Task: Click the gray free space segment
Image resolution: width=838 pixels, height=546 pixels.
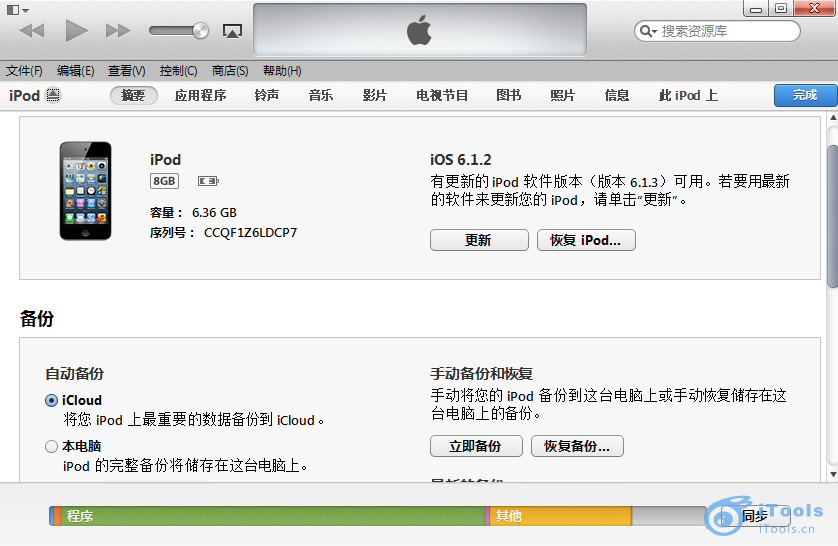Action: coord(669,516)
